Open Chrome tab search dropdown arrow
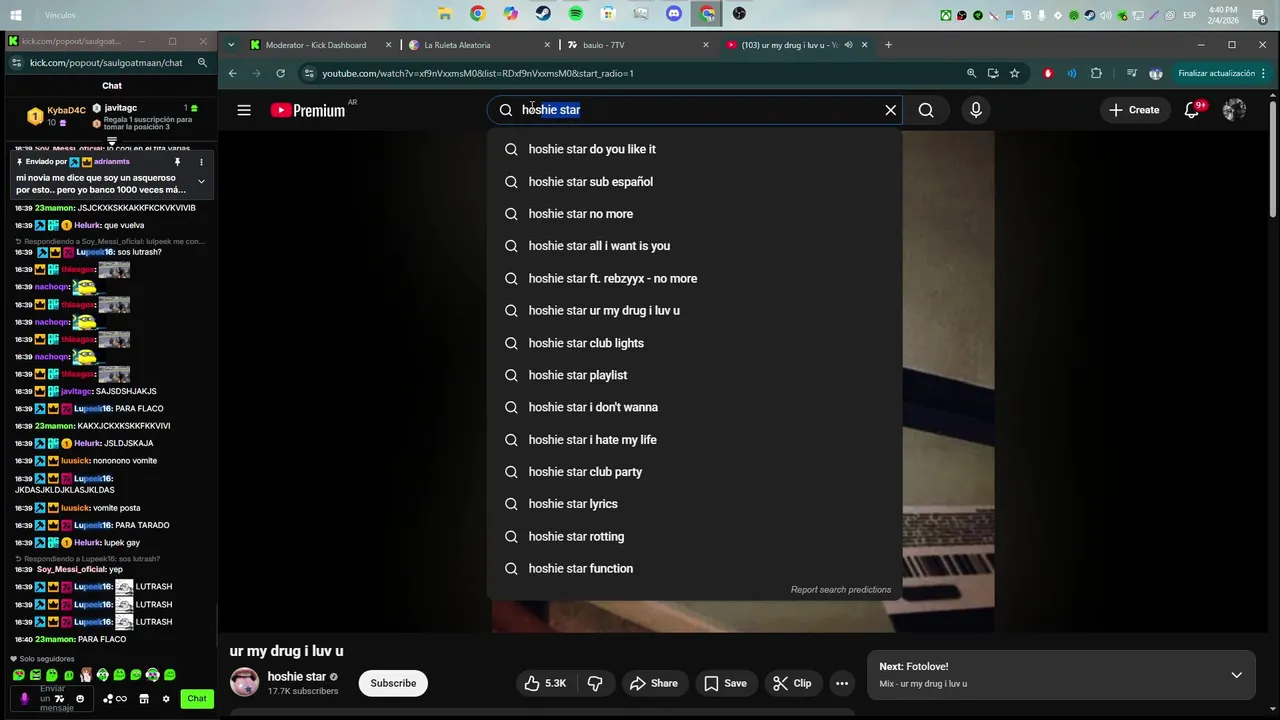The width and height of the screenshot is (1280, 720). [231, 45]
